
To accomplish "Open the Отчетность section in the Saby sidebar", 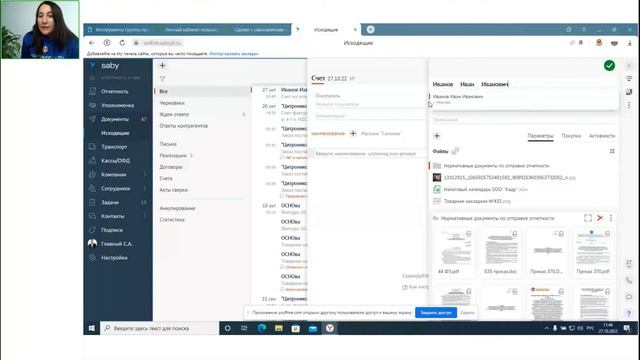I will pyautogui.click(x=115, y=91).
